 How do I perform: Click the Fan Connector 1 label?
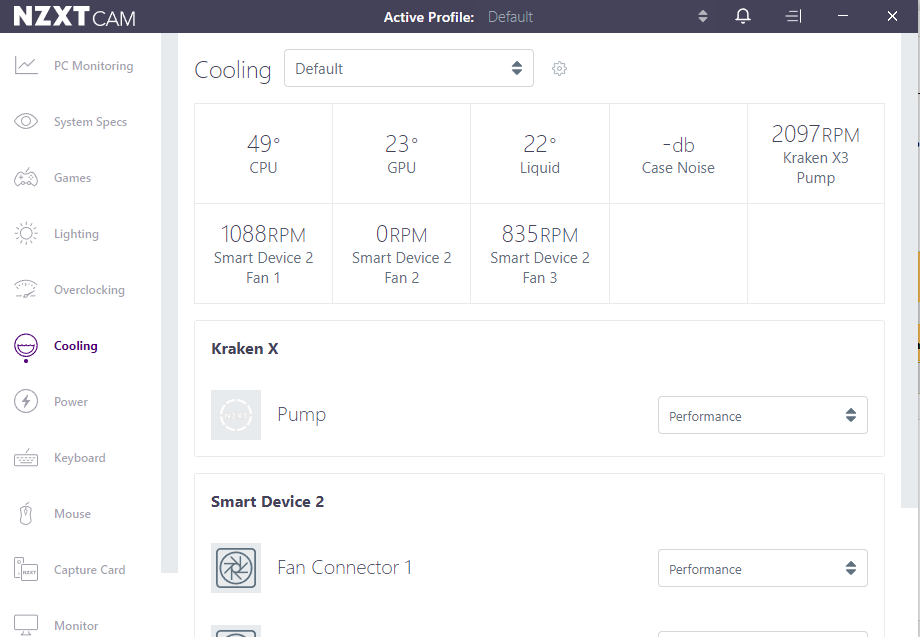click(344, 567)
